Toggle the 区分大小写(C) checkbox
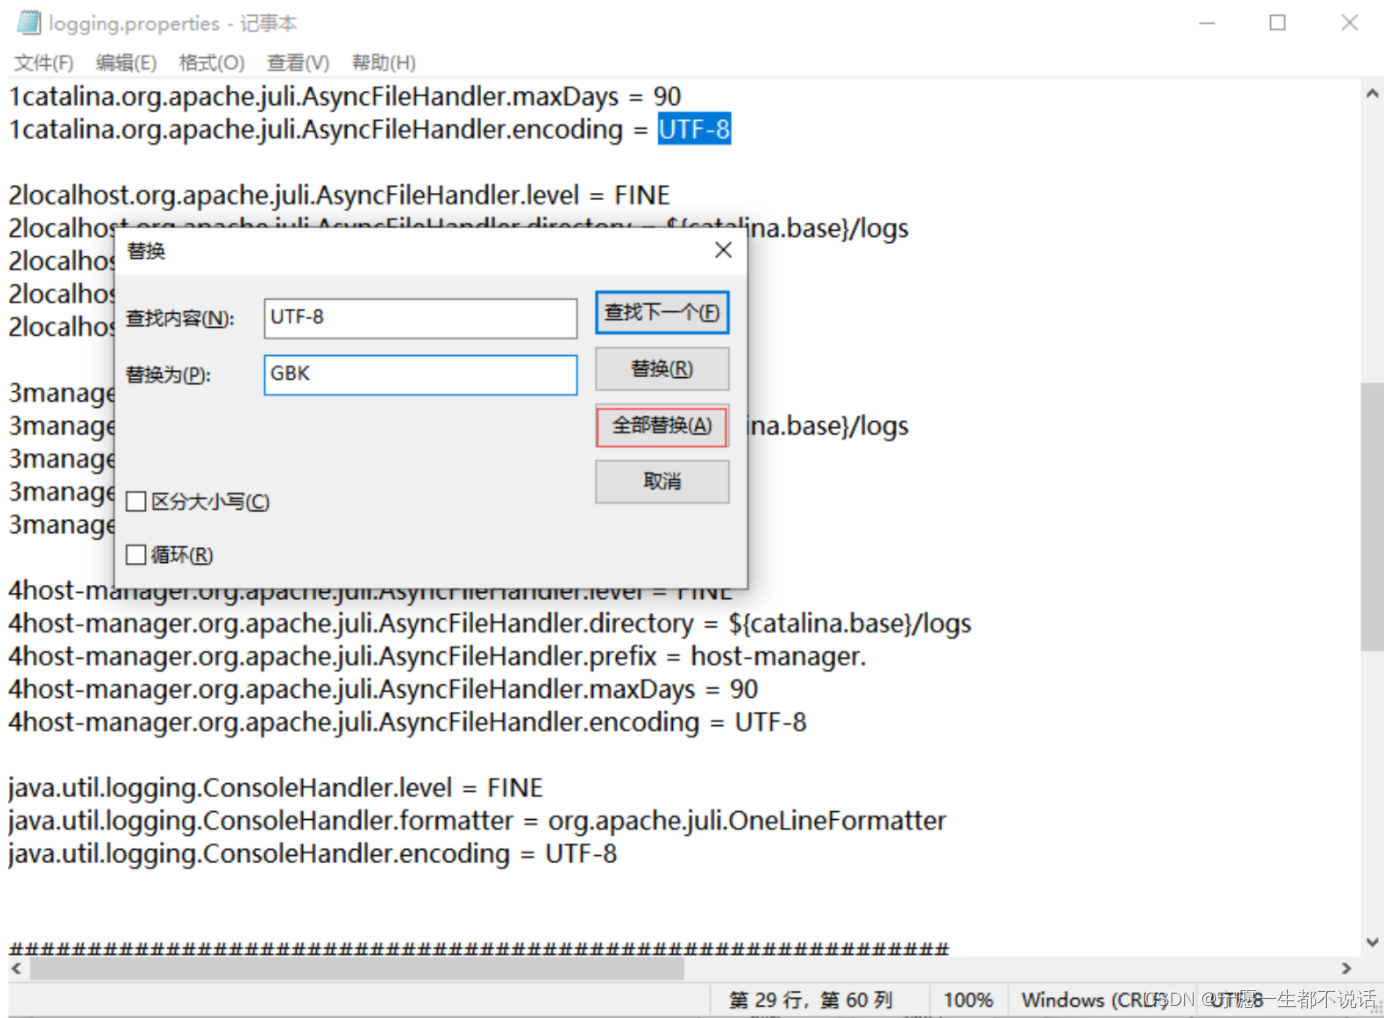Viewport: 1392px width, 1018px height. coord(137,502)
